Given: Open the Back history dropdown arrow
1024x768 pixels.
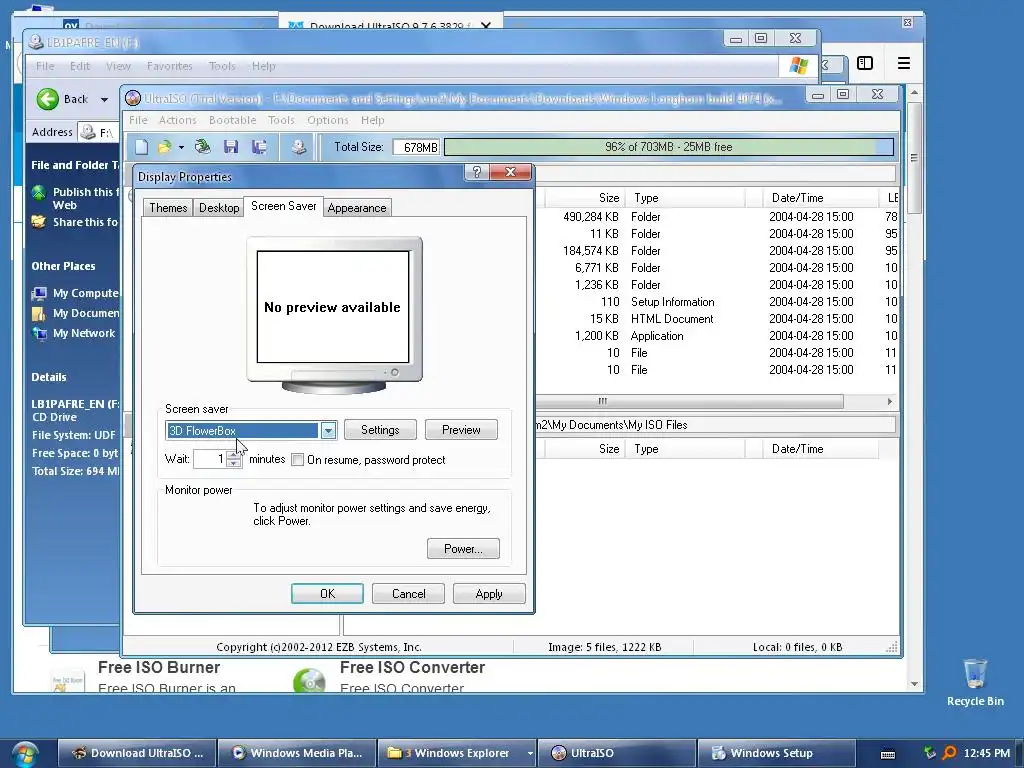Looking at the screenshot, I should click(104, 100).
